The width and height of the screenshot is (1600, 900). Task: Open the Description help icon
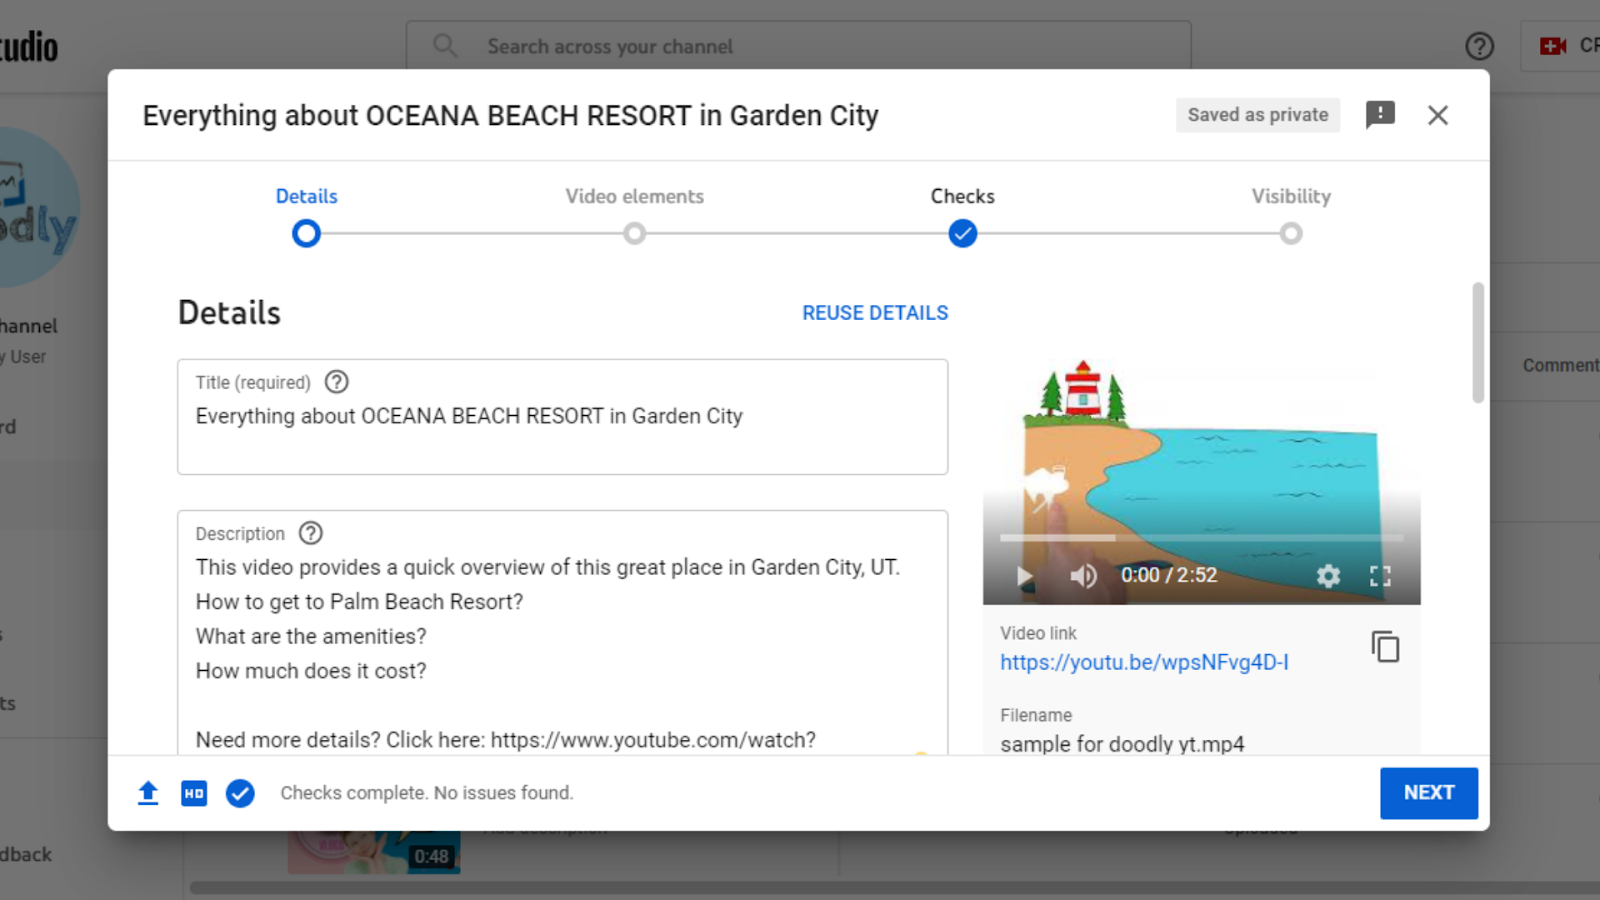pos(311,533)
